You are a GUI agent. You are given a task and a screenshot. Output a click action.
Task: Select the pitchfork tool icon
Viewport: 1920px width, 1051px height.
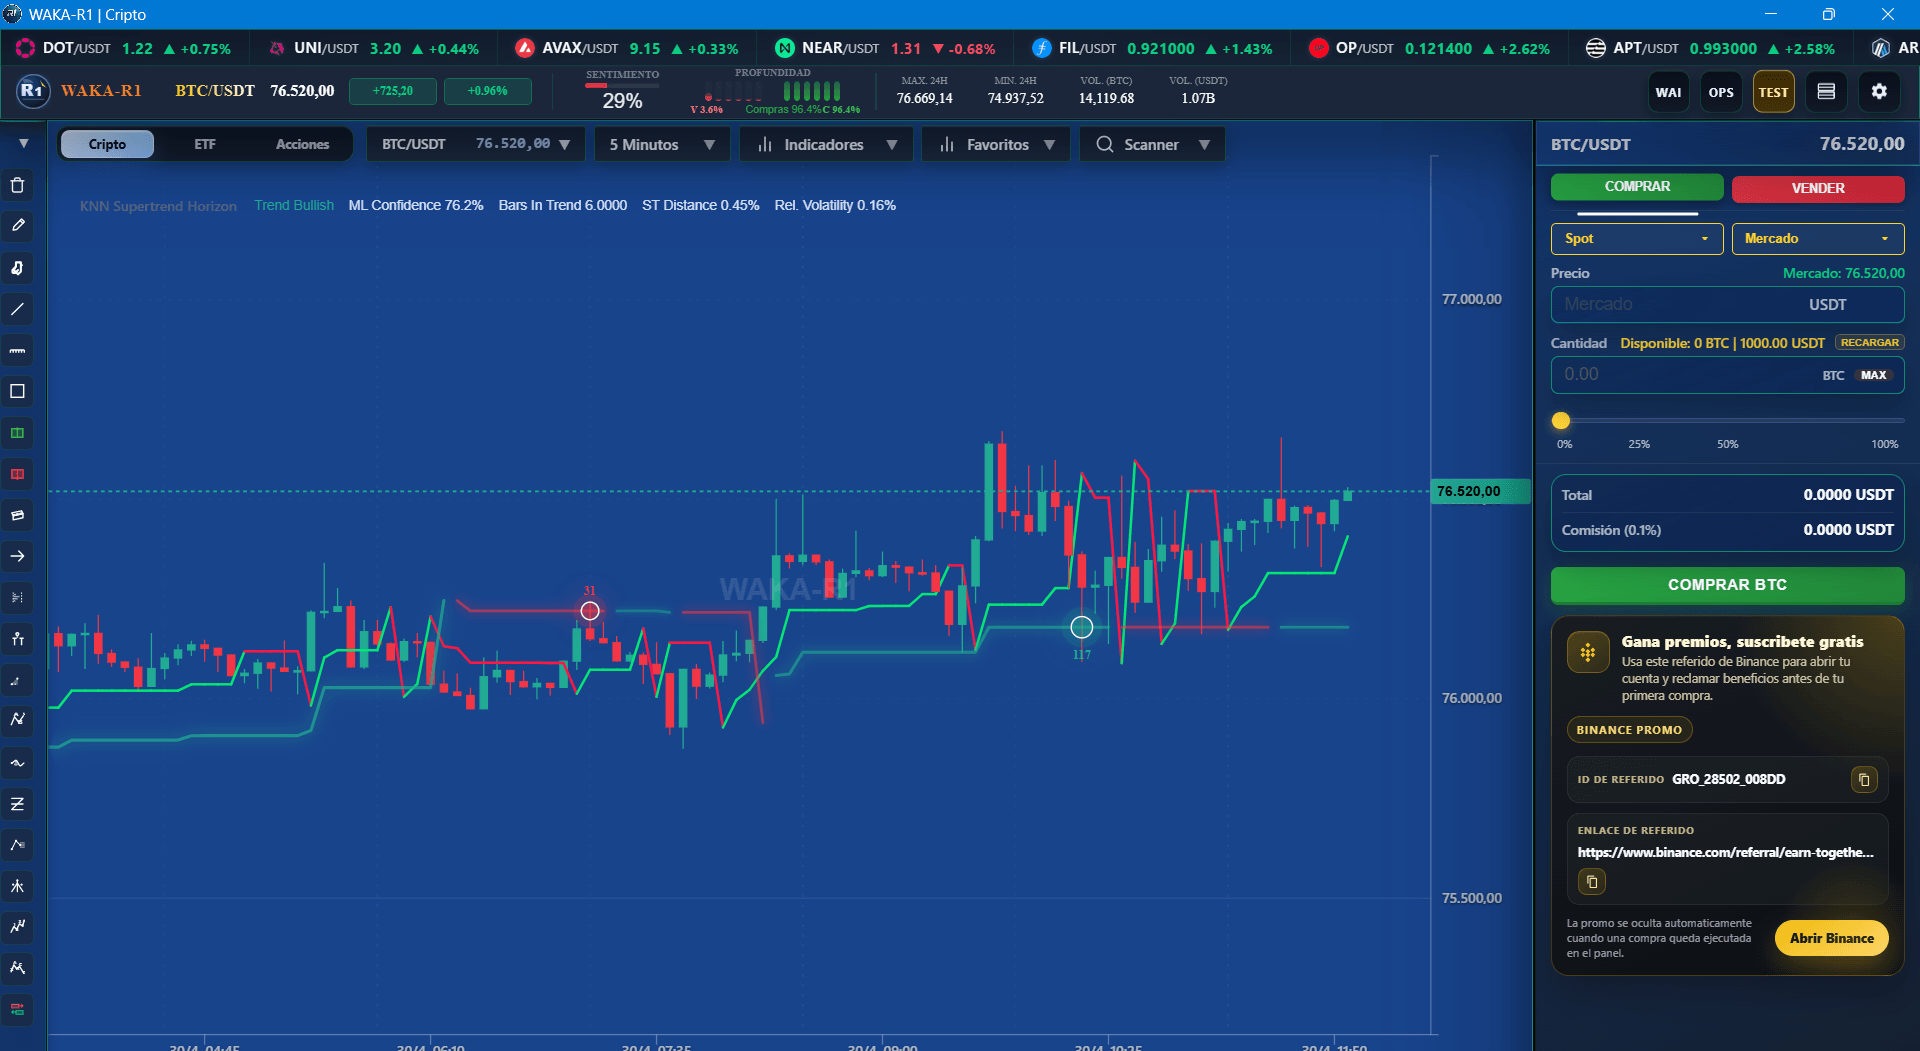(x=17, y=886)
